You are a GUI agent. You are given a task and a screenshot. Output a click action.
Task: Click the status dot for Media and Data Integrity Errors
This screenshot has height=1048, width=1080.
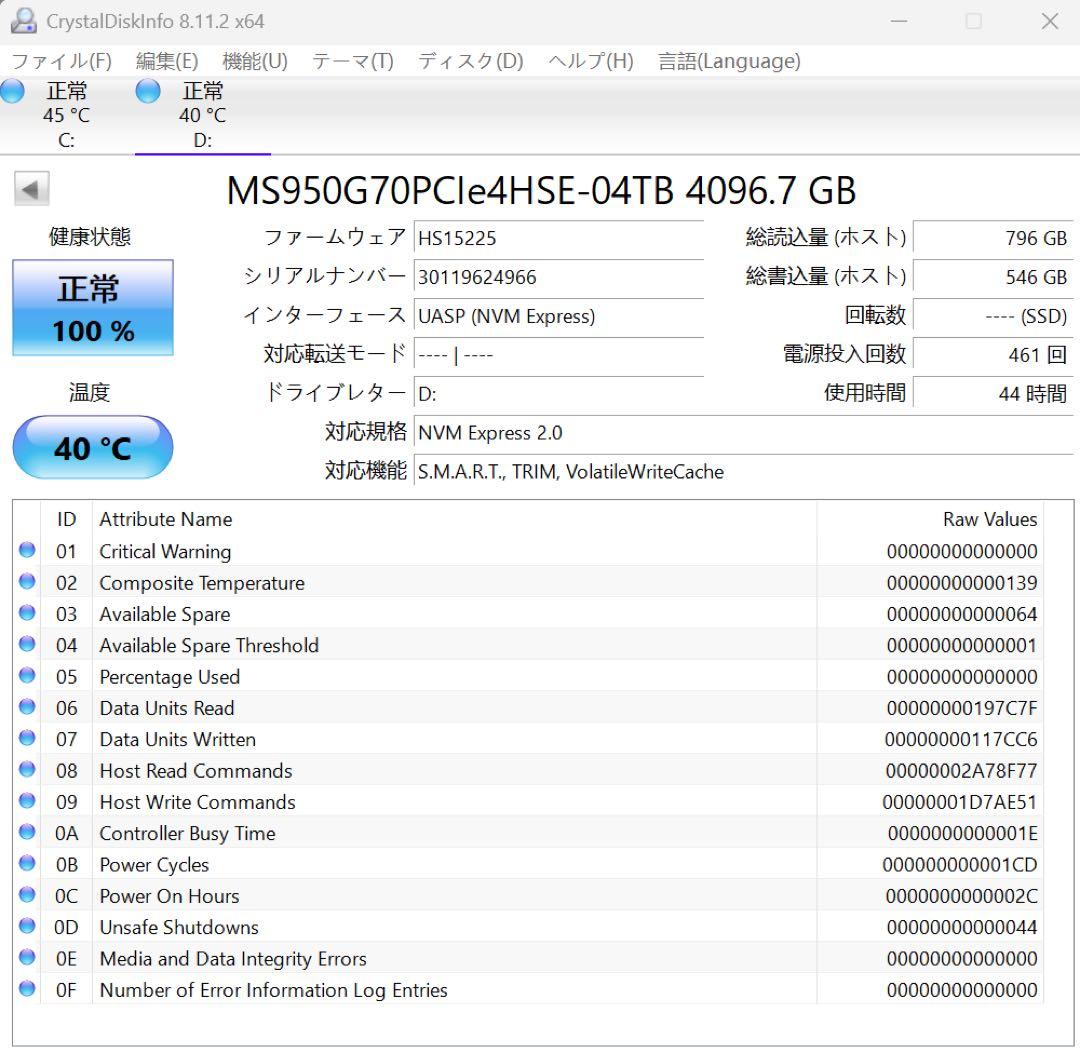pos(27,958)
